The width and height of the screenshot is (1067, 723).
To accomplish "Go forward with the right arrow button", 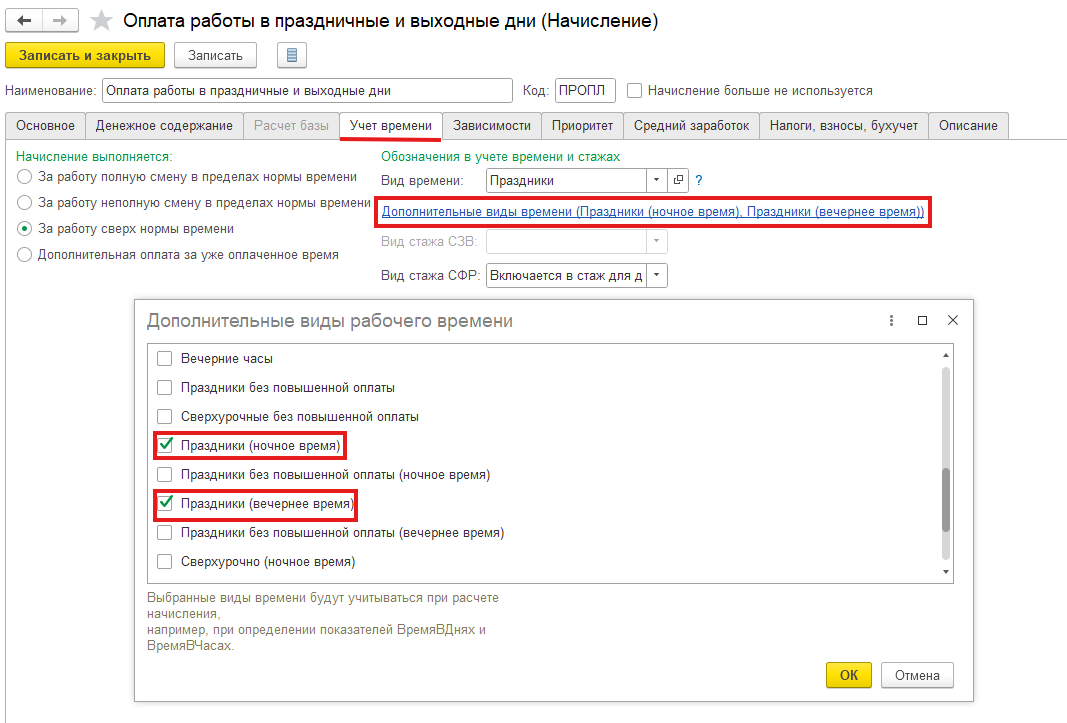I will (60, 20).
